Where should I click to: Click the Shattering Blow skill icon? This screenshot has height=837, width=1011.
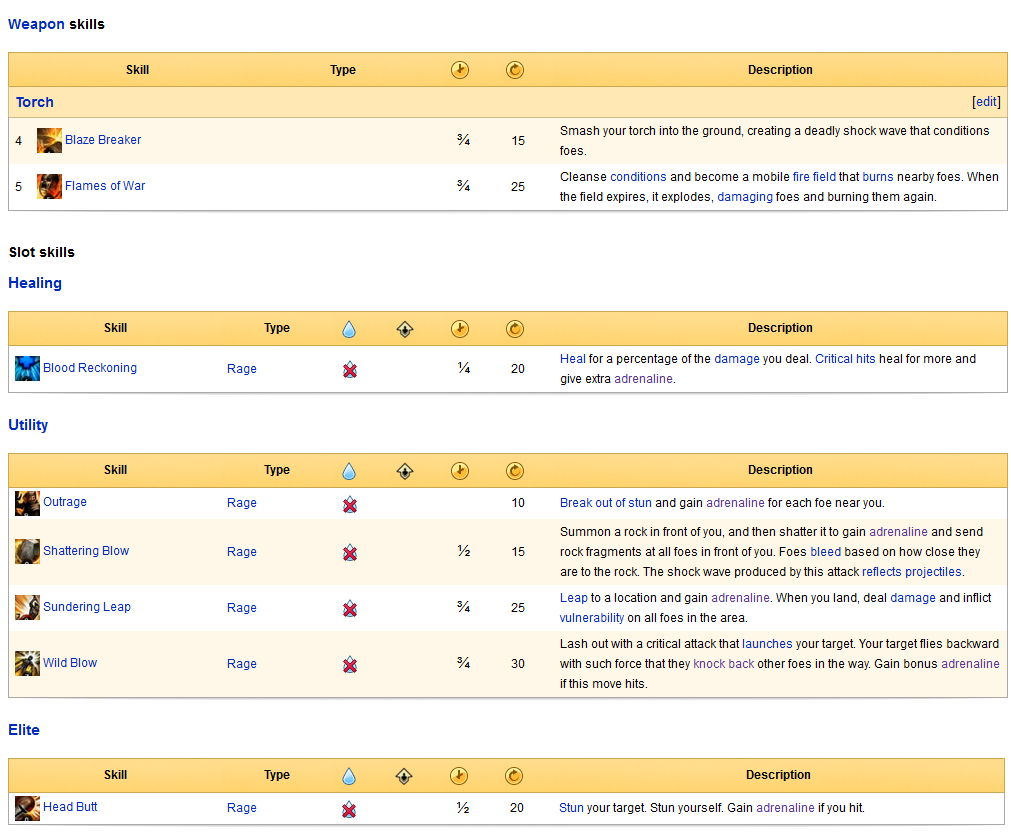click(27, 551)
